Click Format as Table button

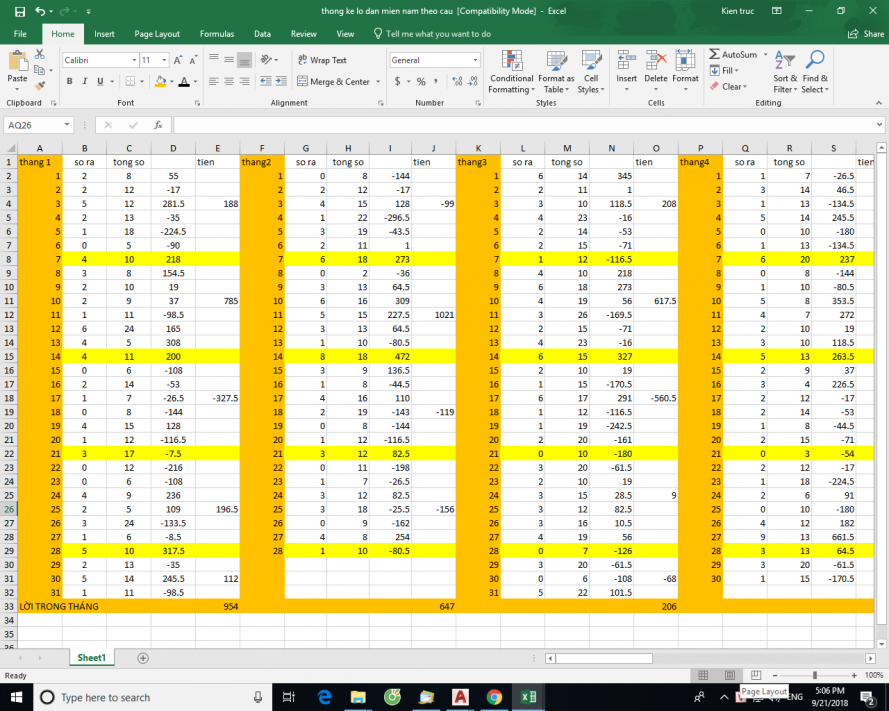pos(556,72)
